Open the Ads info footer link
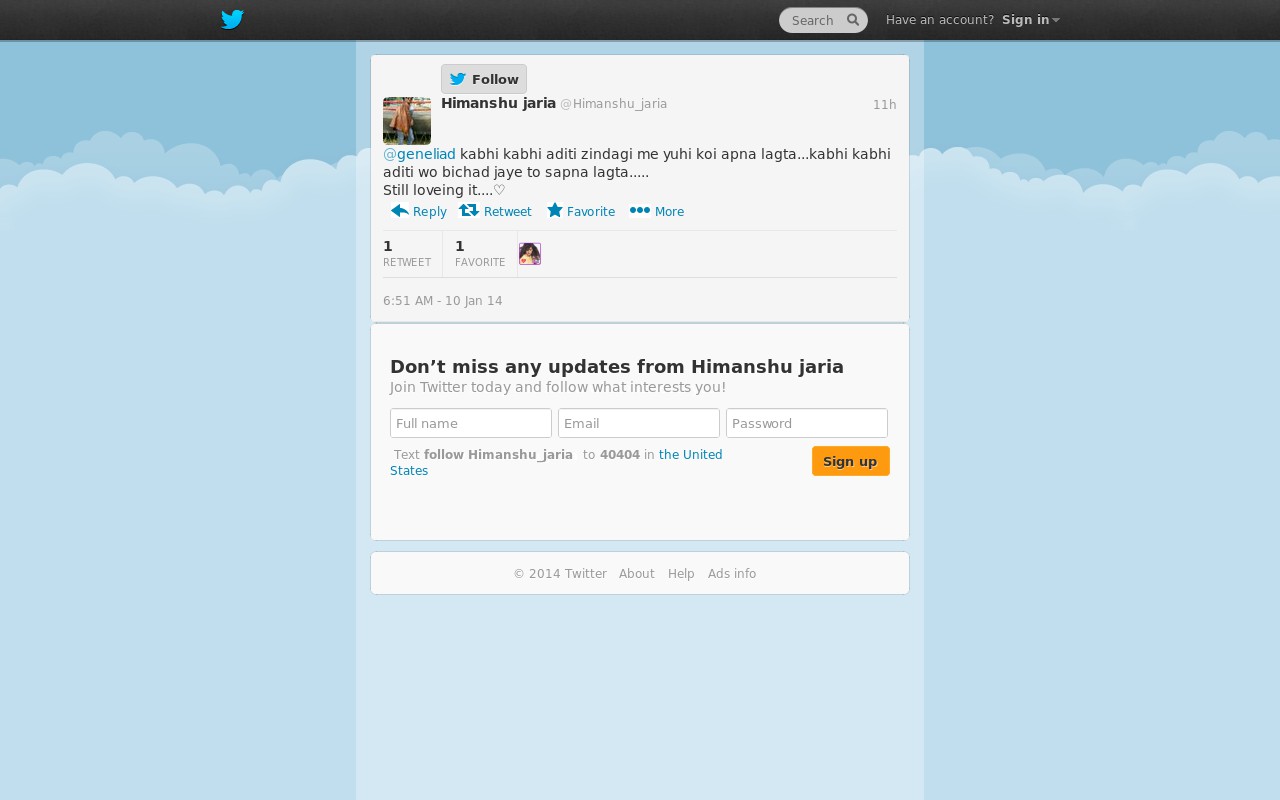The height and width of the screenshot is (800, 1280). click(732, 574)
